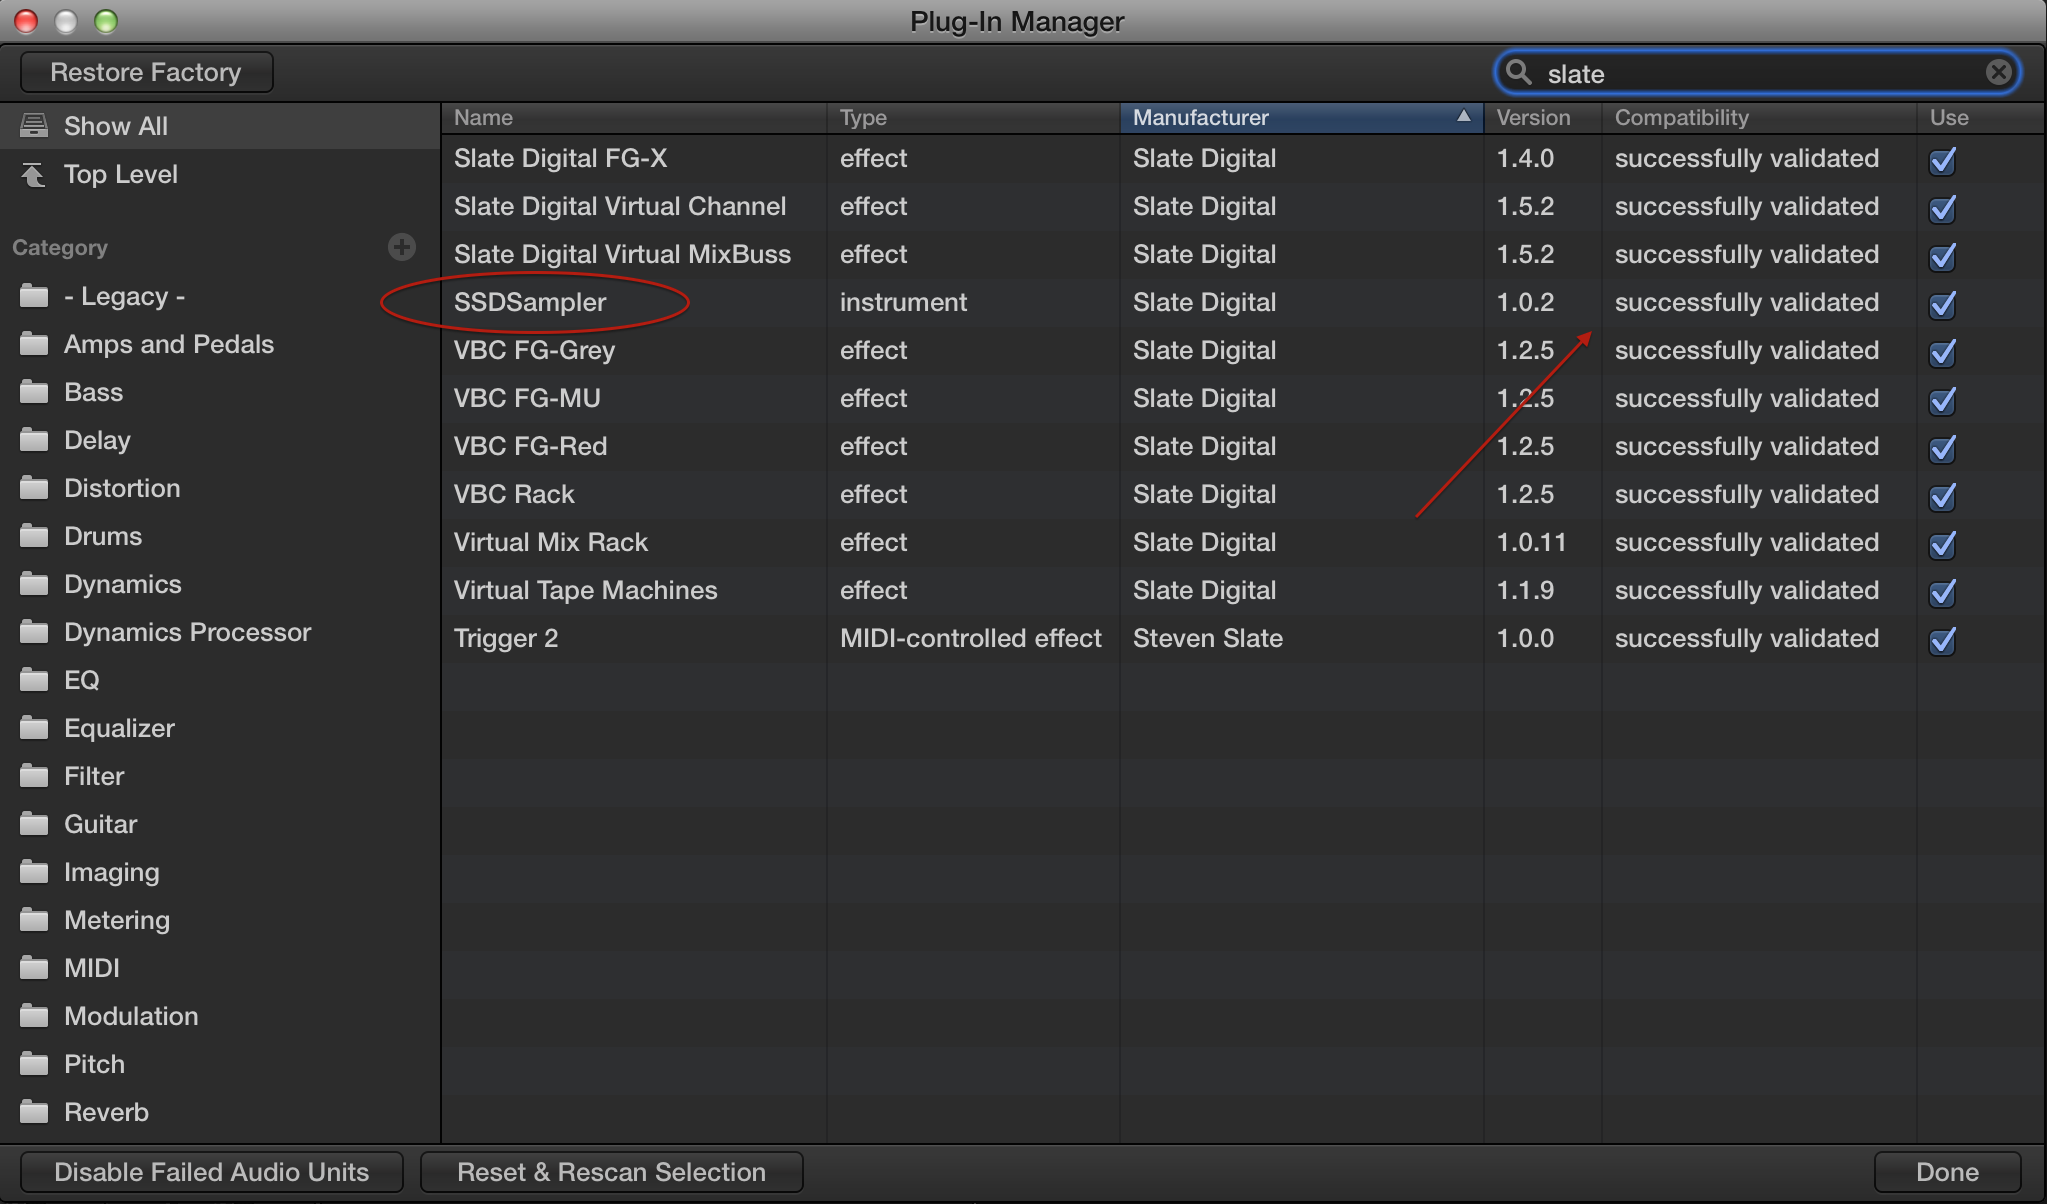
Task: Select the Virtual Mix Rack row
Action: click(1243, 542)
